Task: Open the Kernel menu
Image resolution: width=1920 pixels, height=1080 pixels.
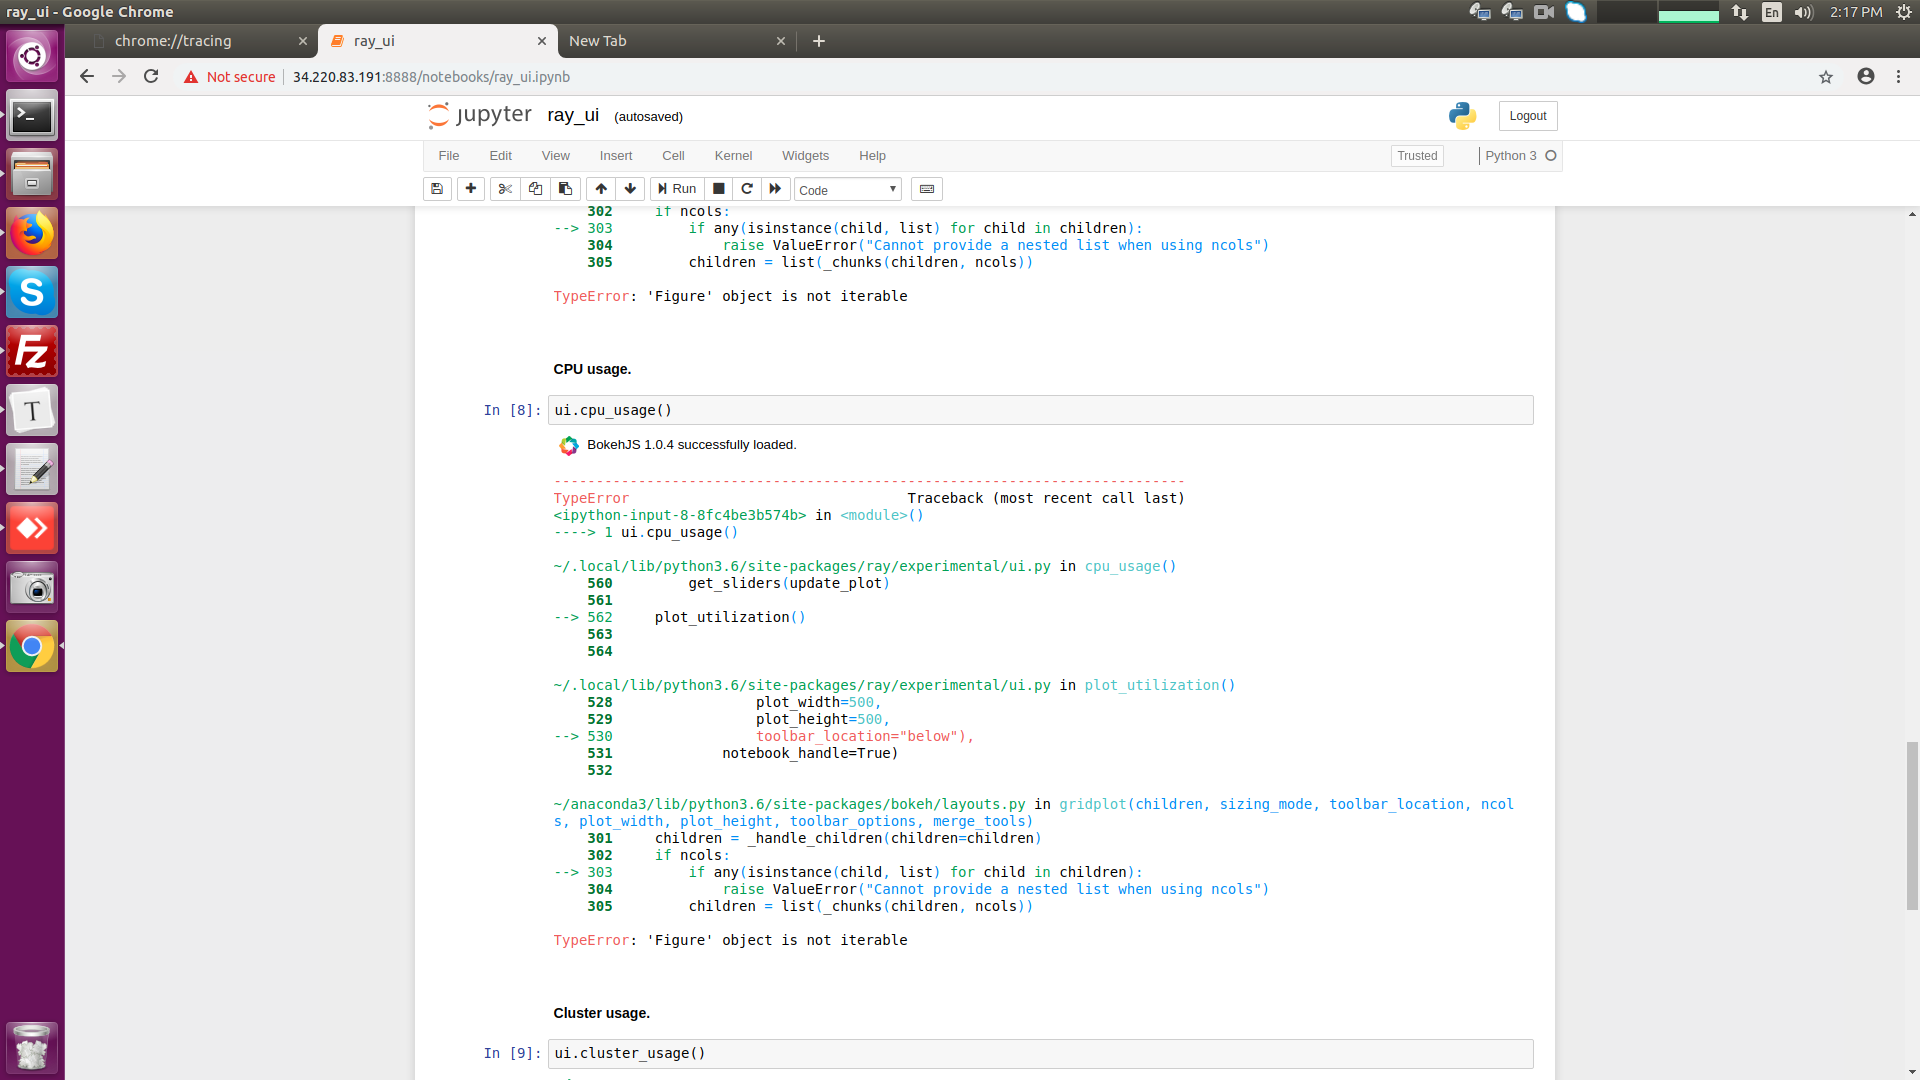Action: coord(733,156)
